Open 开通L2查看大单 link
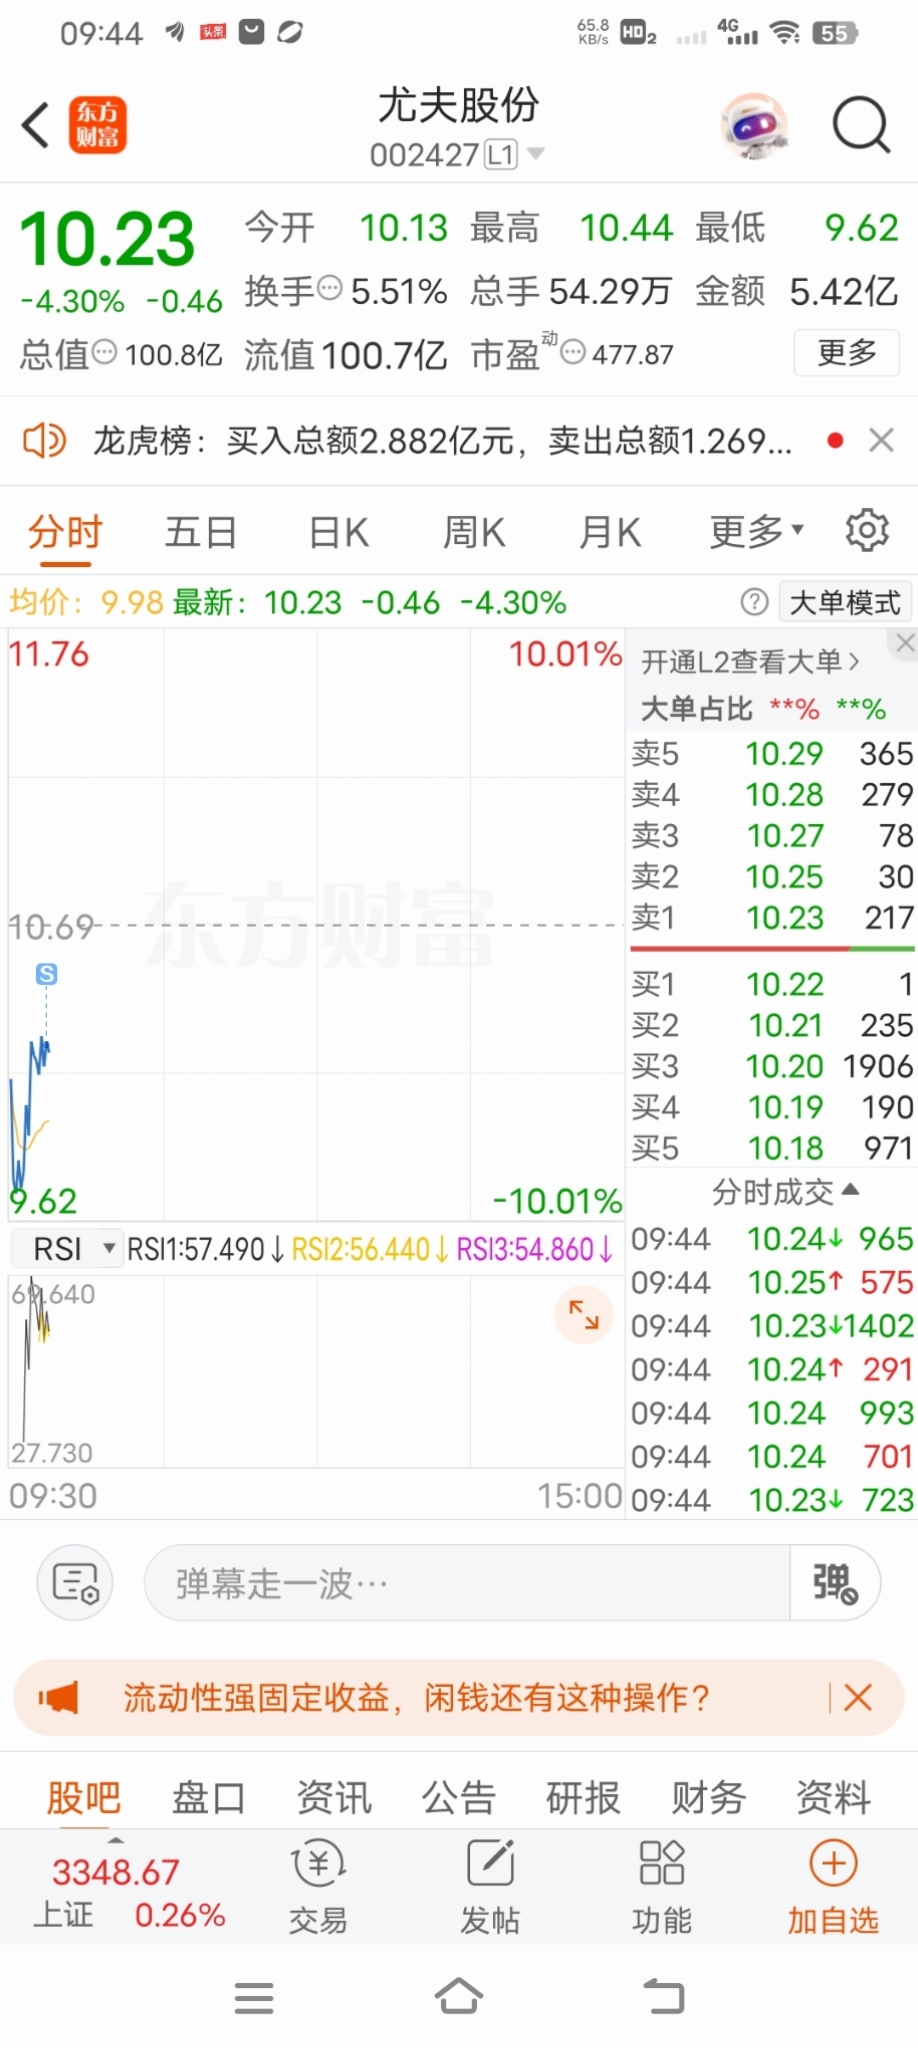The height and width of the screenshot is (2048, 918). pos(750,662)
